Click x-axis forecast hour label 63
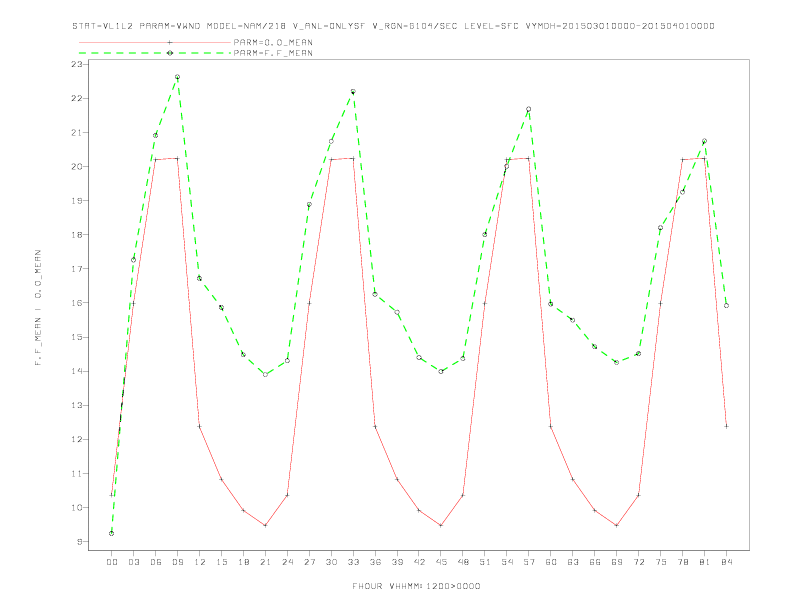 [x=573, y=562]
